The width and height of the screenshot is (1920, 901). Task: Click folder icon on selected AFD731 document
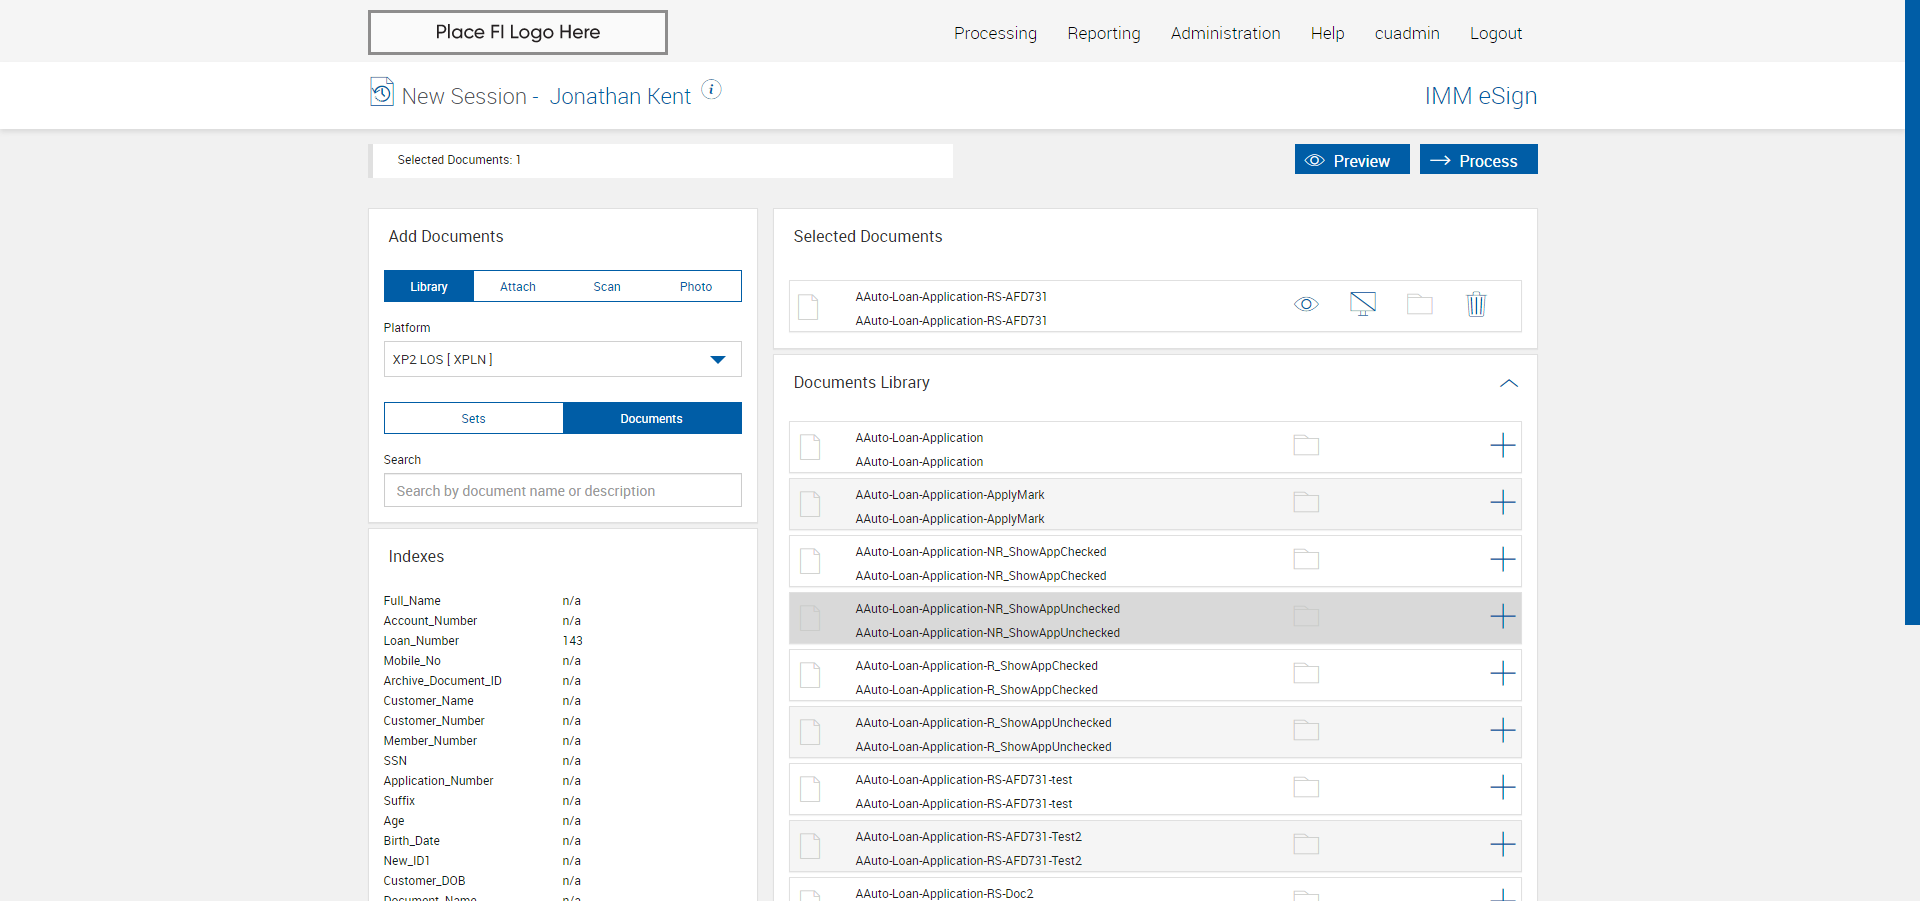tap(1419, 304)
